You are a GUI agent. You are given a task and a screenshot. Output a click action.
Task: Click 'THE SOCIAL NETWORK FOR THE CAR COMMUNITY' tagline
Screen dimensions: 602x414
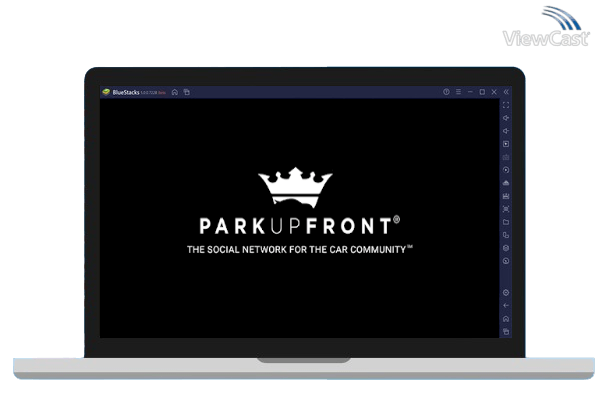point(300,250)
